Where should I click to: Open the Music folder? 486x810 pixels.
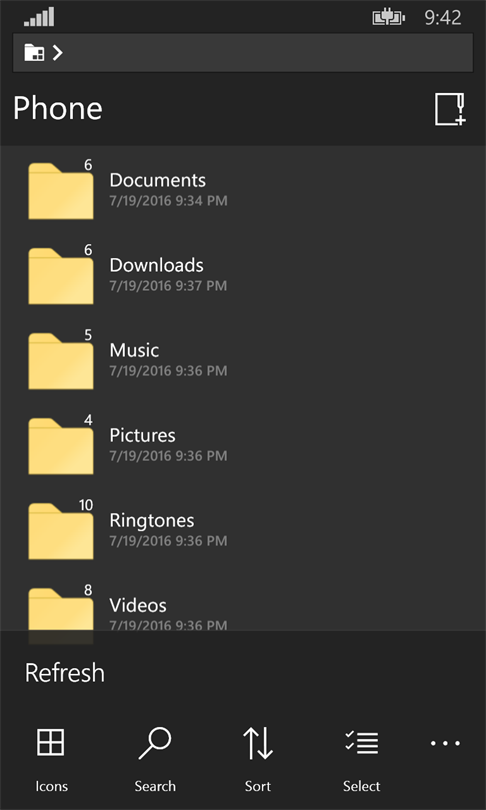click(x=243, y=360)
